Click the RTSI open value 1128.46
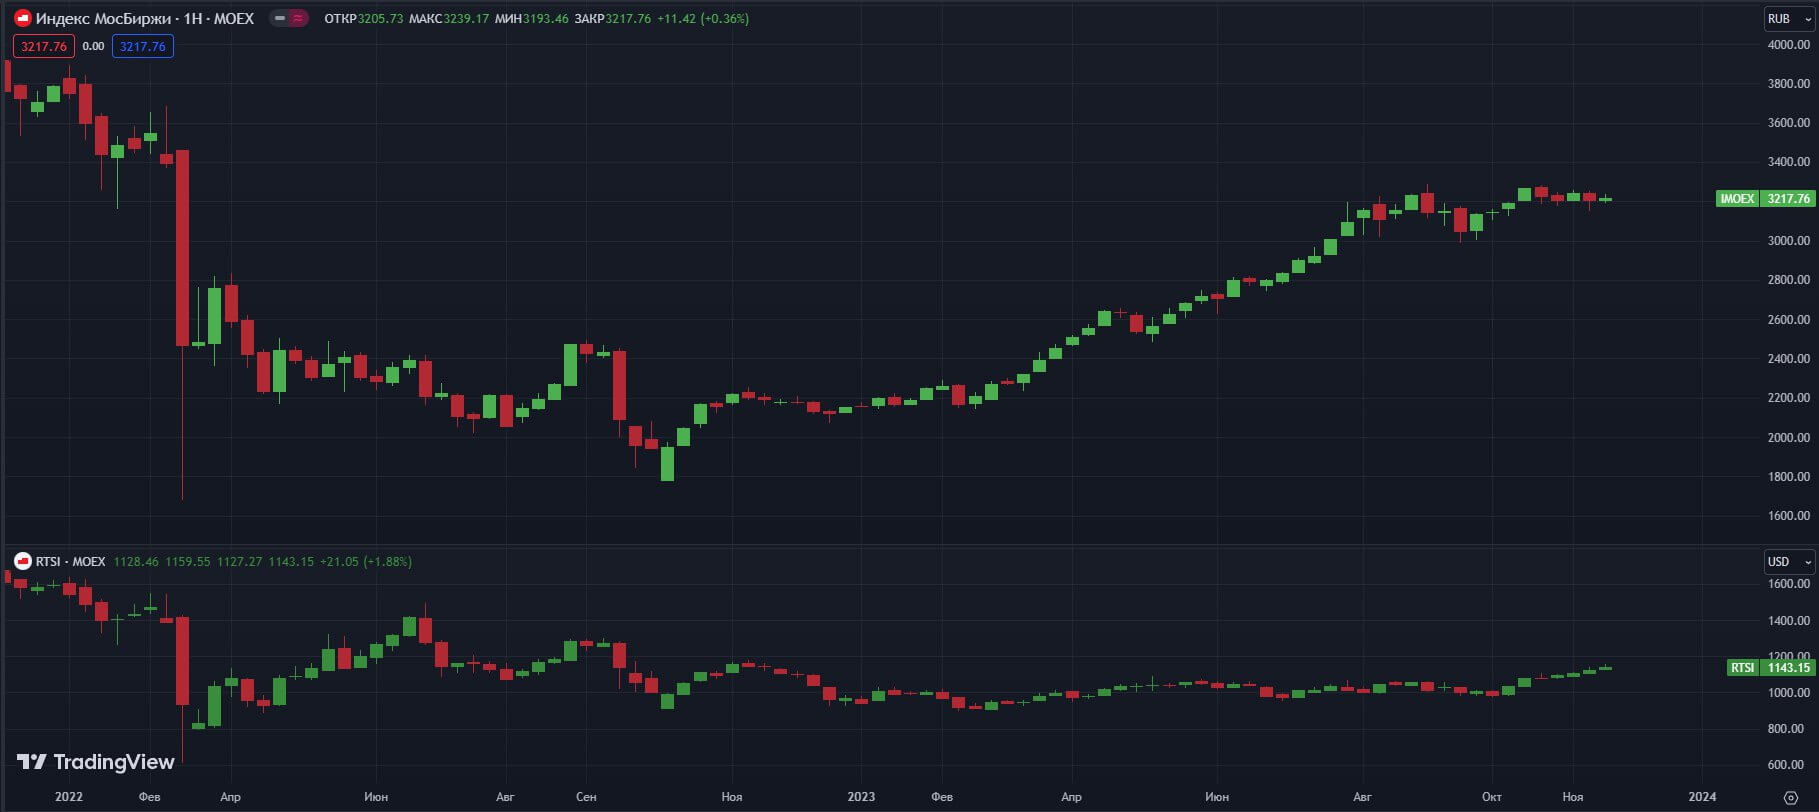The image size is (1819, 812). (x=136, y=561)
